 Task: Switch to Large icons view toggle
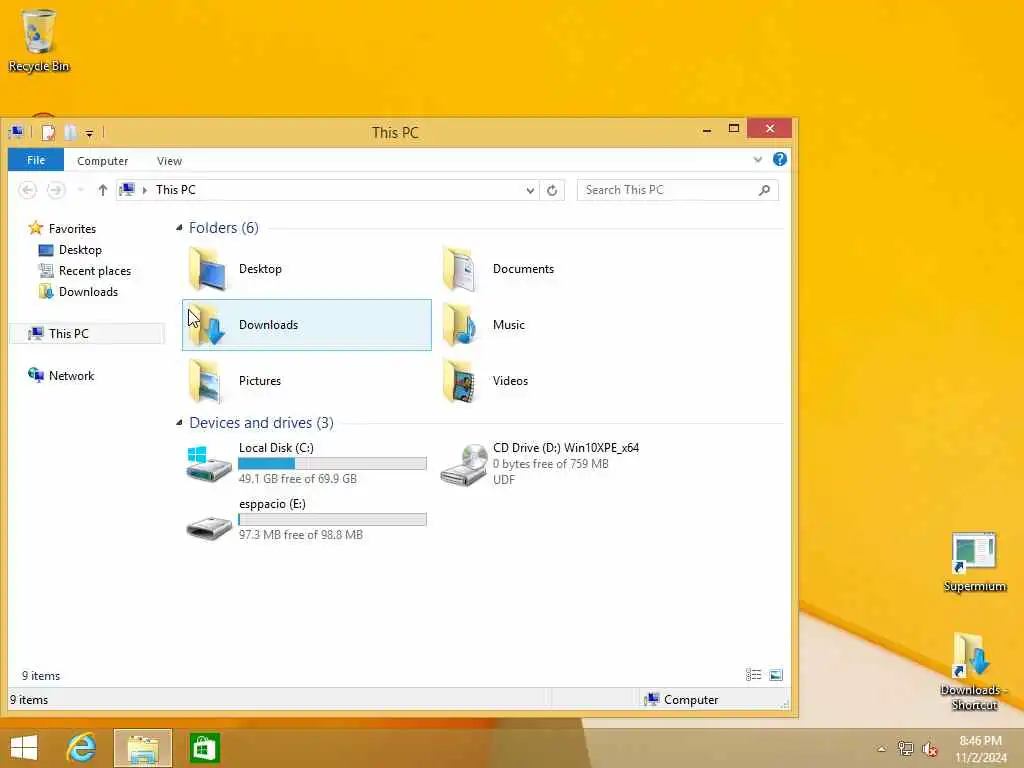point(776,675)
